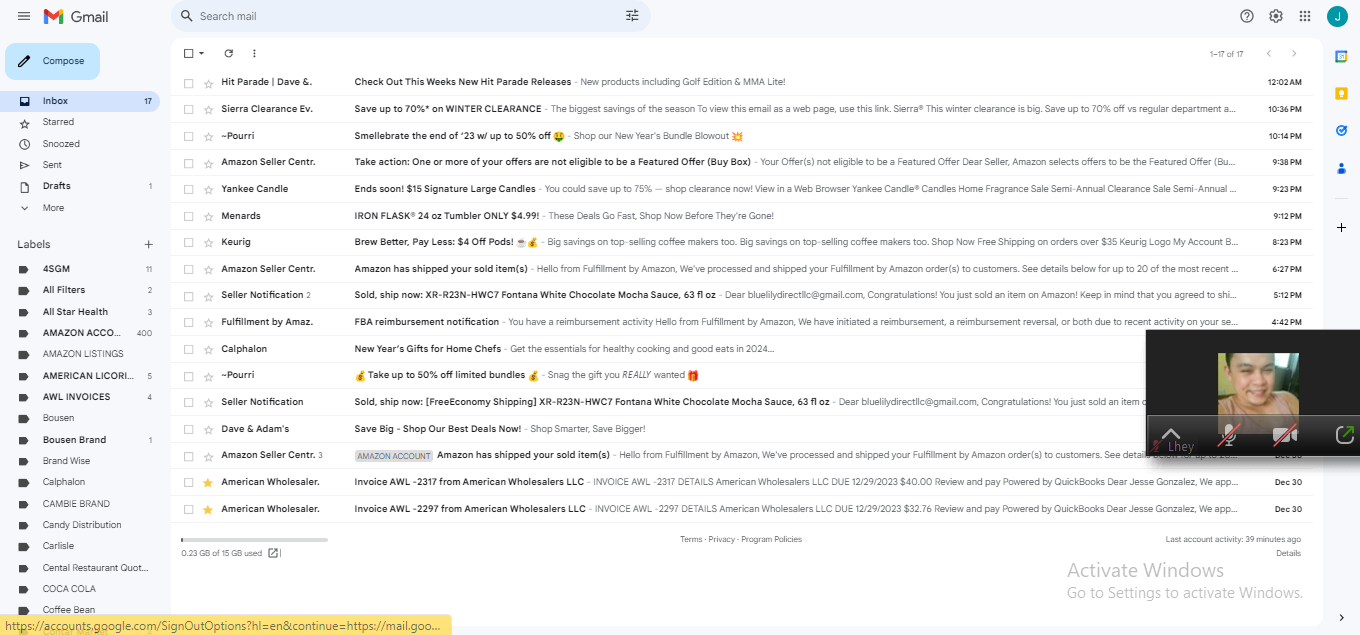This screenshot has height=635, width=1360.
Task: Open the Privacy link
Action: (722, 539)
